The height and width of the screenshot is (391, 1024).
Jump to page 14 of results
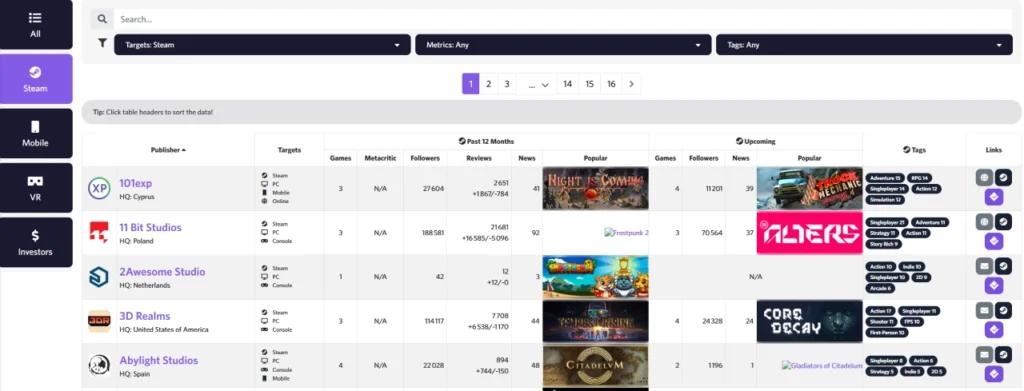(568, 84)
